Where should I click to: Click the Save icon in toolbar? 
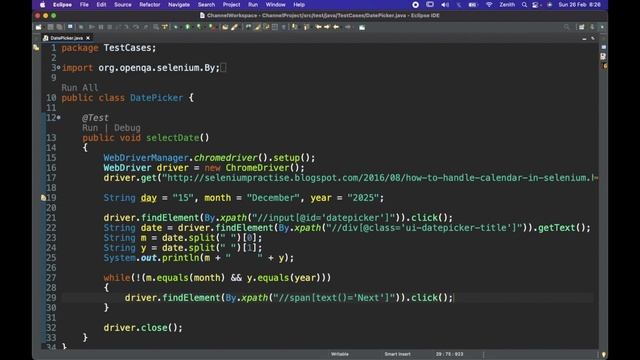click(x=50, y=27)
